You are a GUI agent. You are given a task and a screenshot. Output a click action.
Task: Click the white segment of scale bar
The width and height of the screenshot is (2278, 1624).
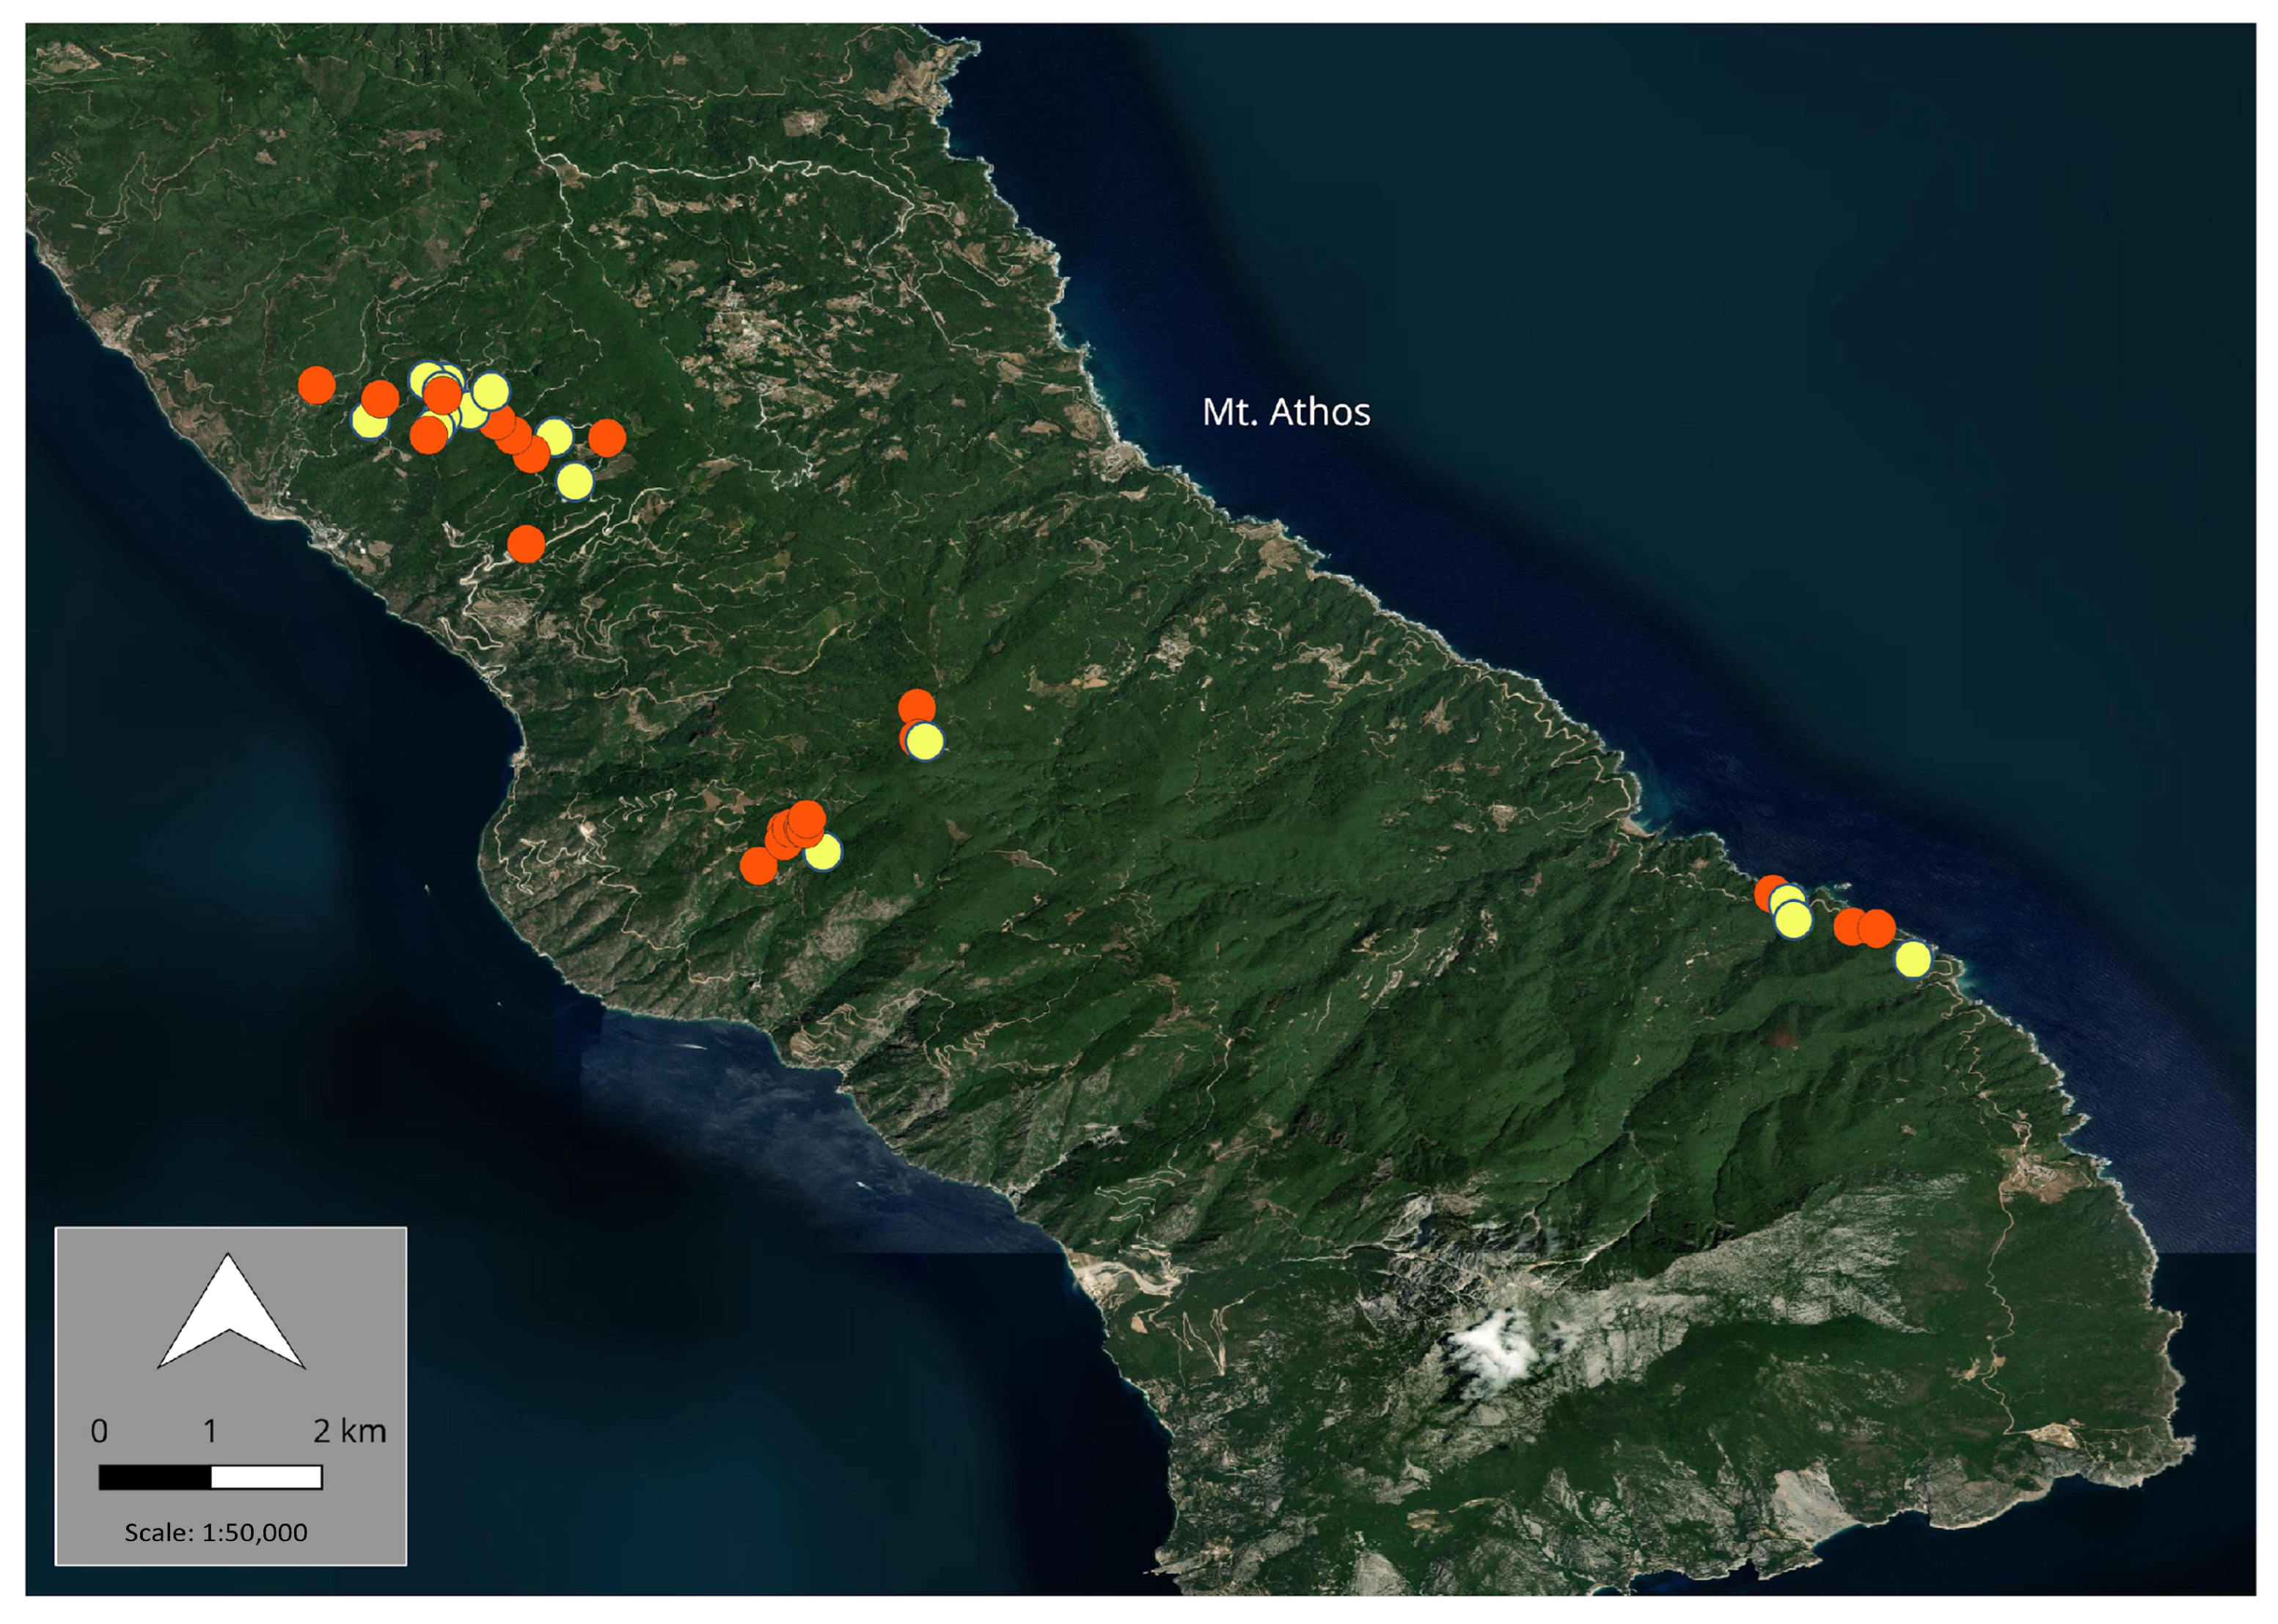pyautogui.click(x=266, y=1477)
